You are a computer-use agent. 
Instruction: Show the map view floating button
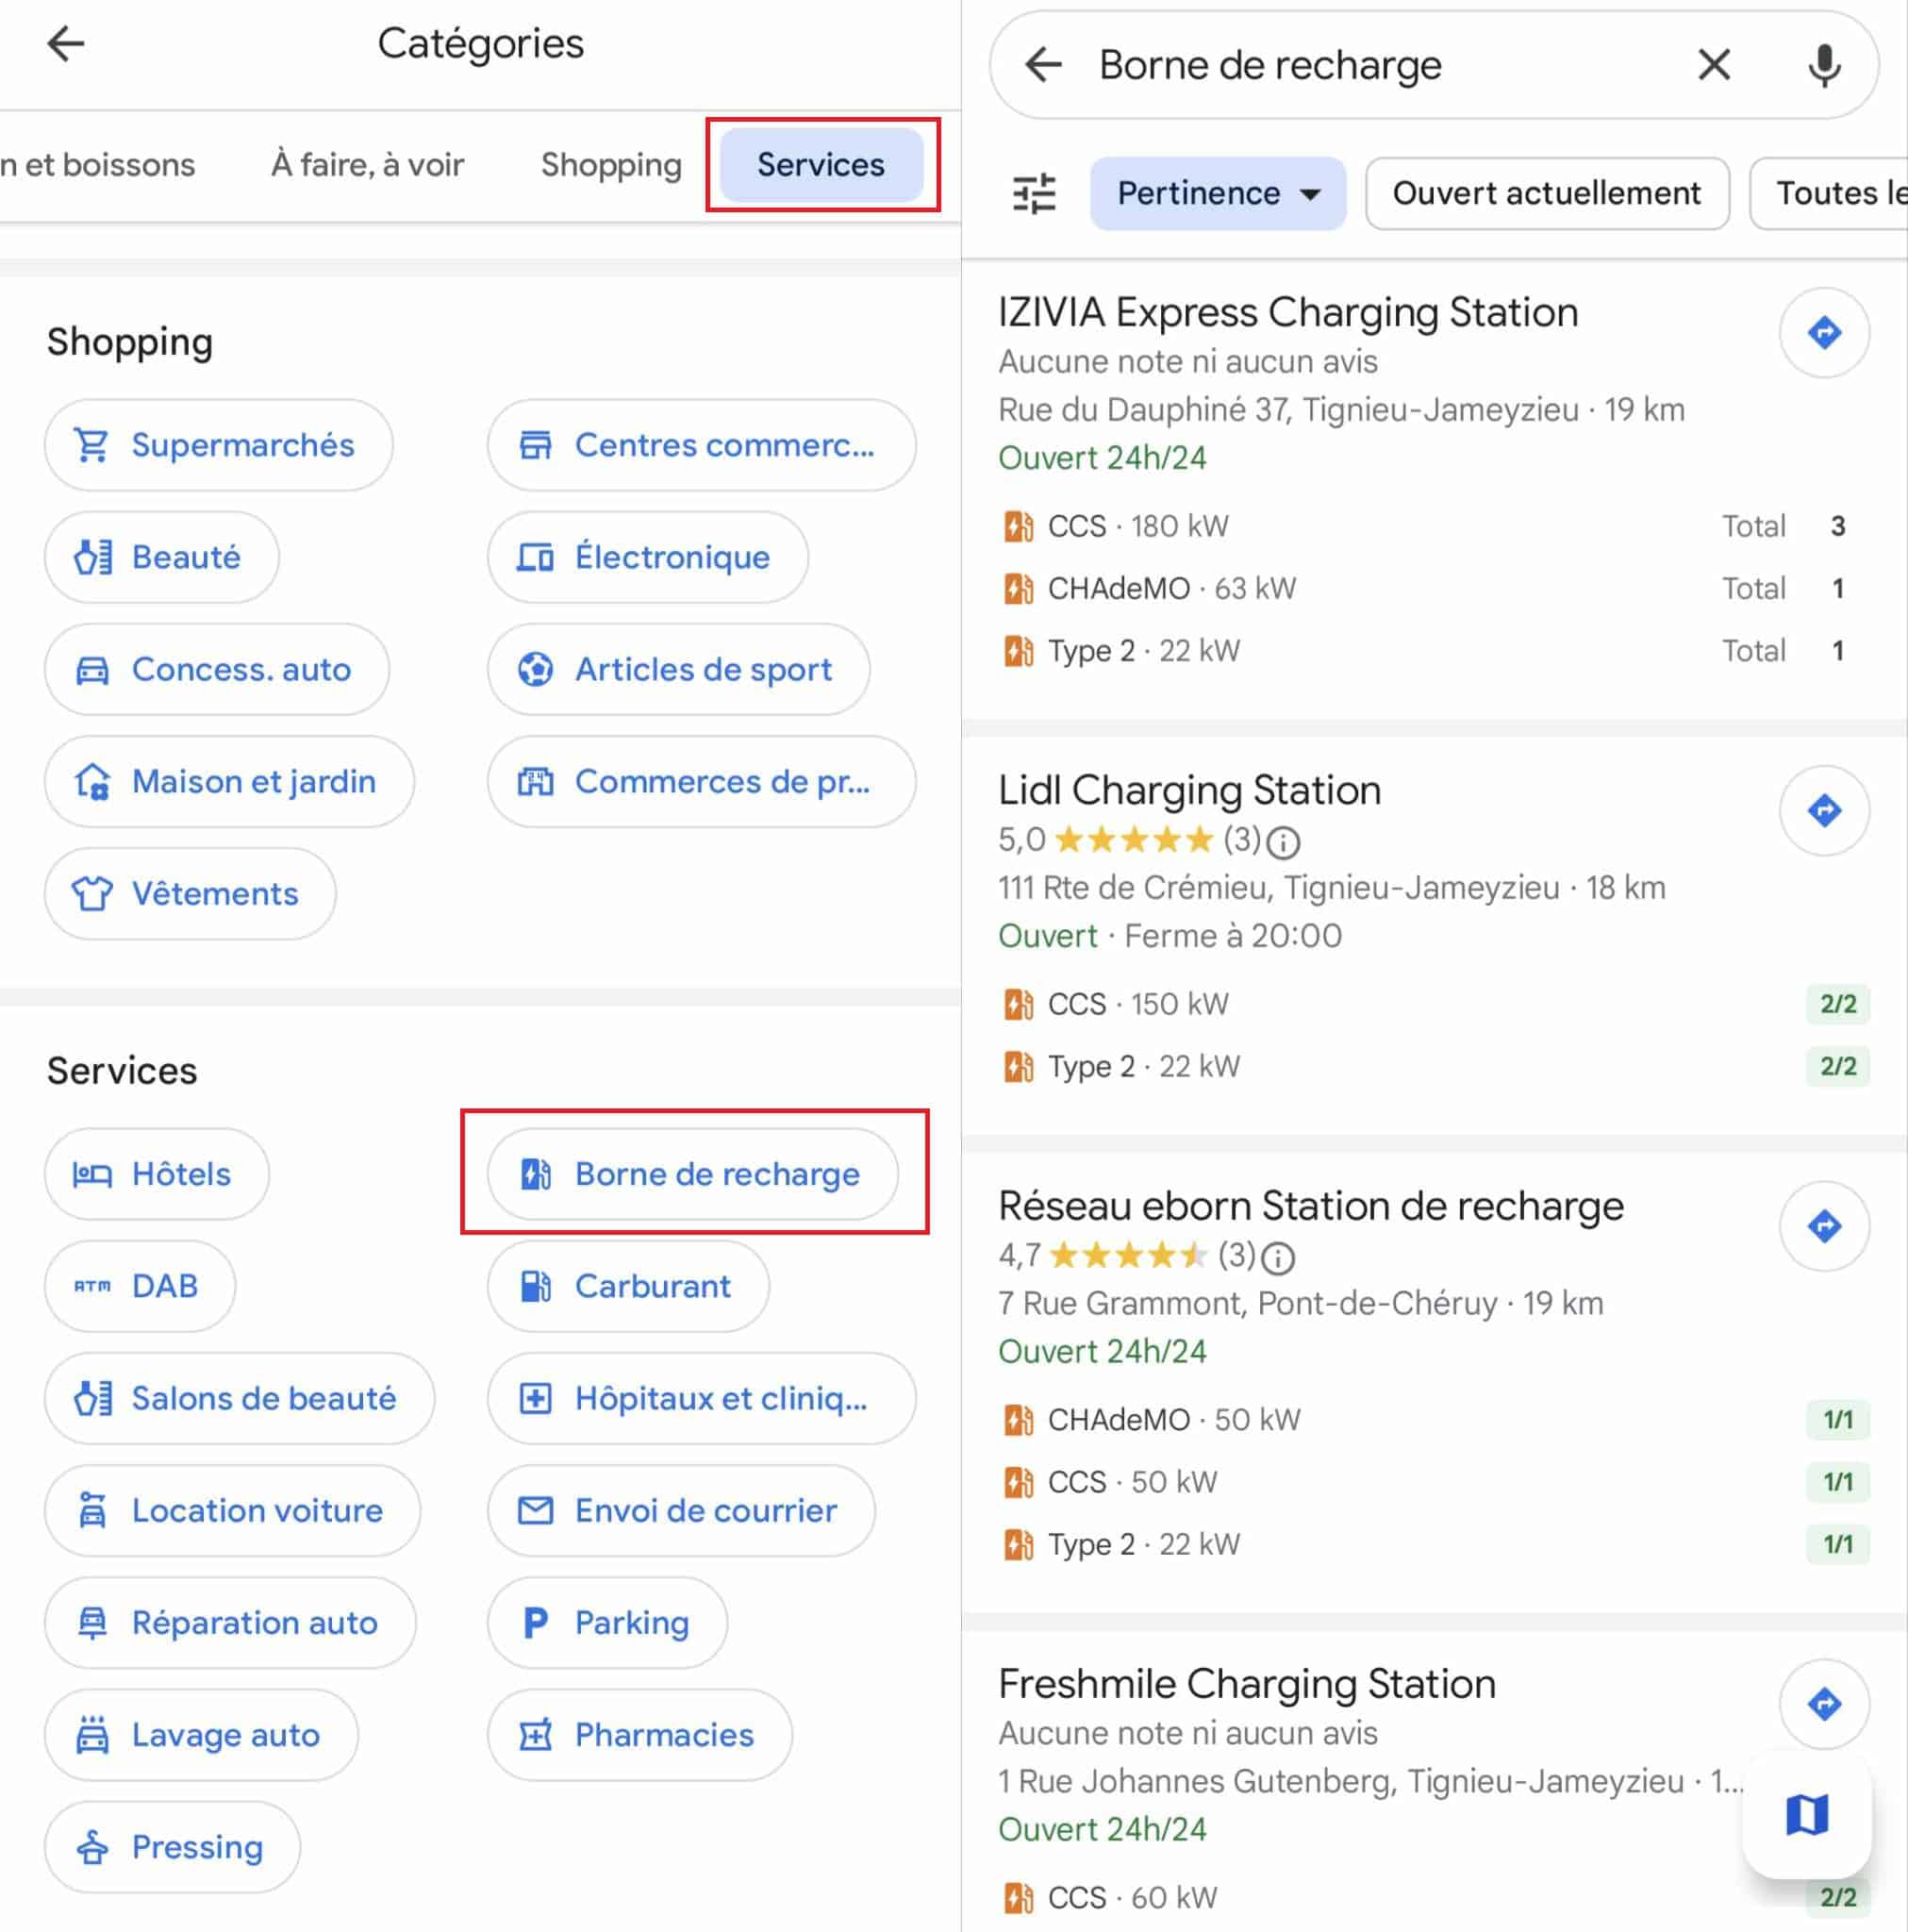(x=1806, y=1813)
